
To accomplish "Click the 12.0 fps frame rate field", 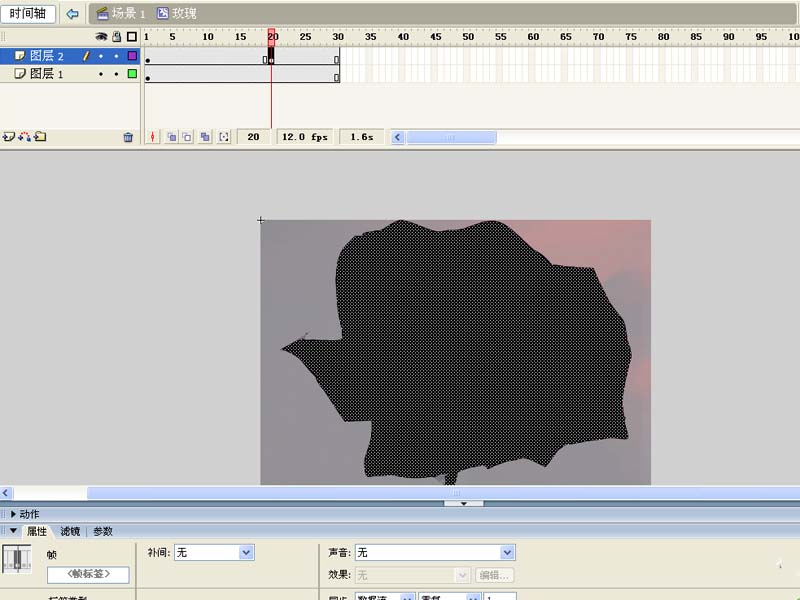I will [305, 137].
